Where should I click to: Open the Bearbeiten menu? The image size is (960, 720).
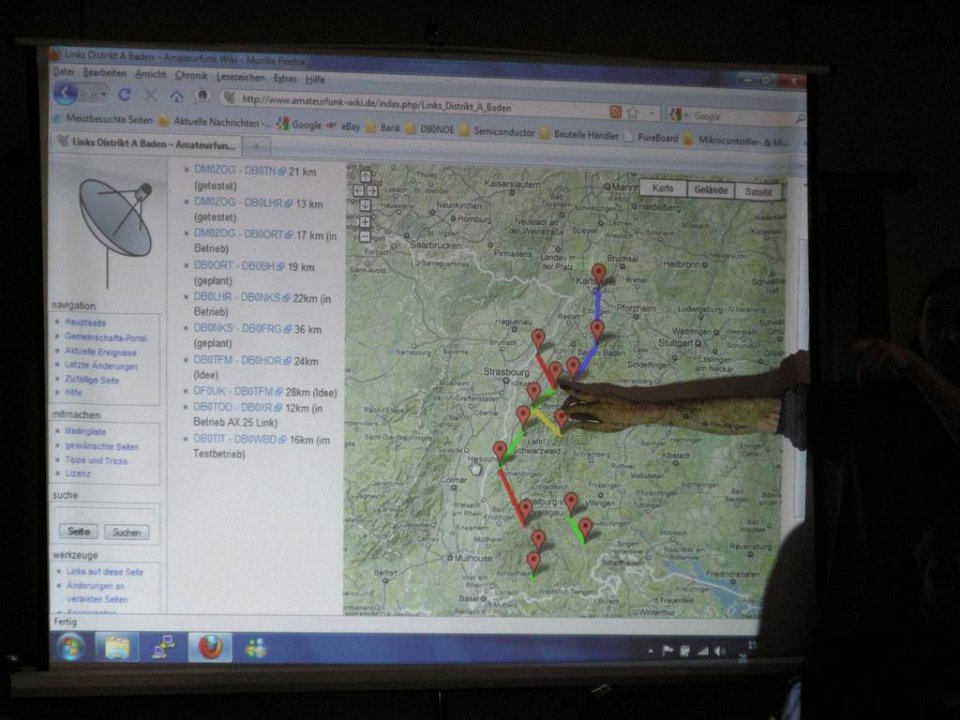click(x=105, y=73)
